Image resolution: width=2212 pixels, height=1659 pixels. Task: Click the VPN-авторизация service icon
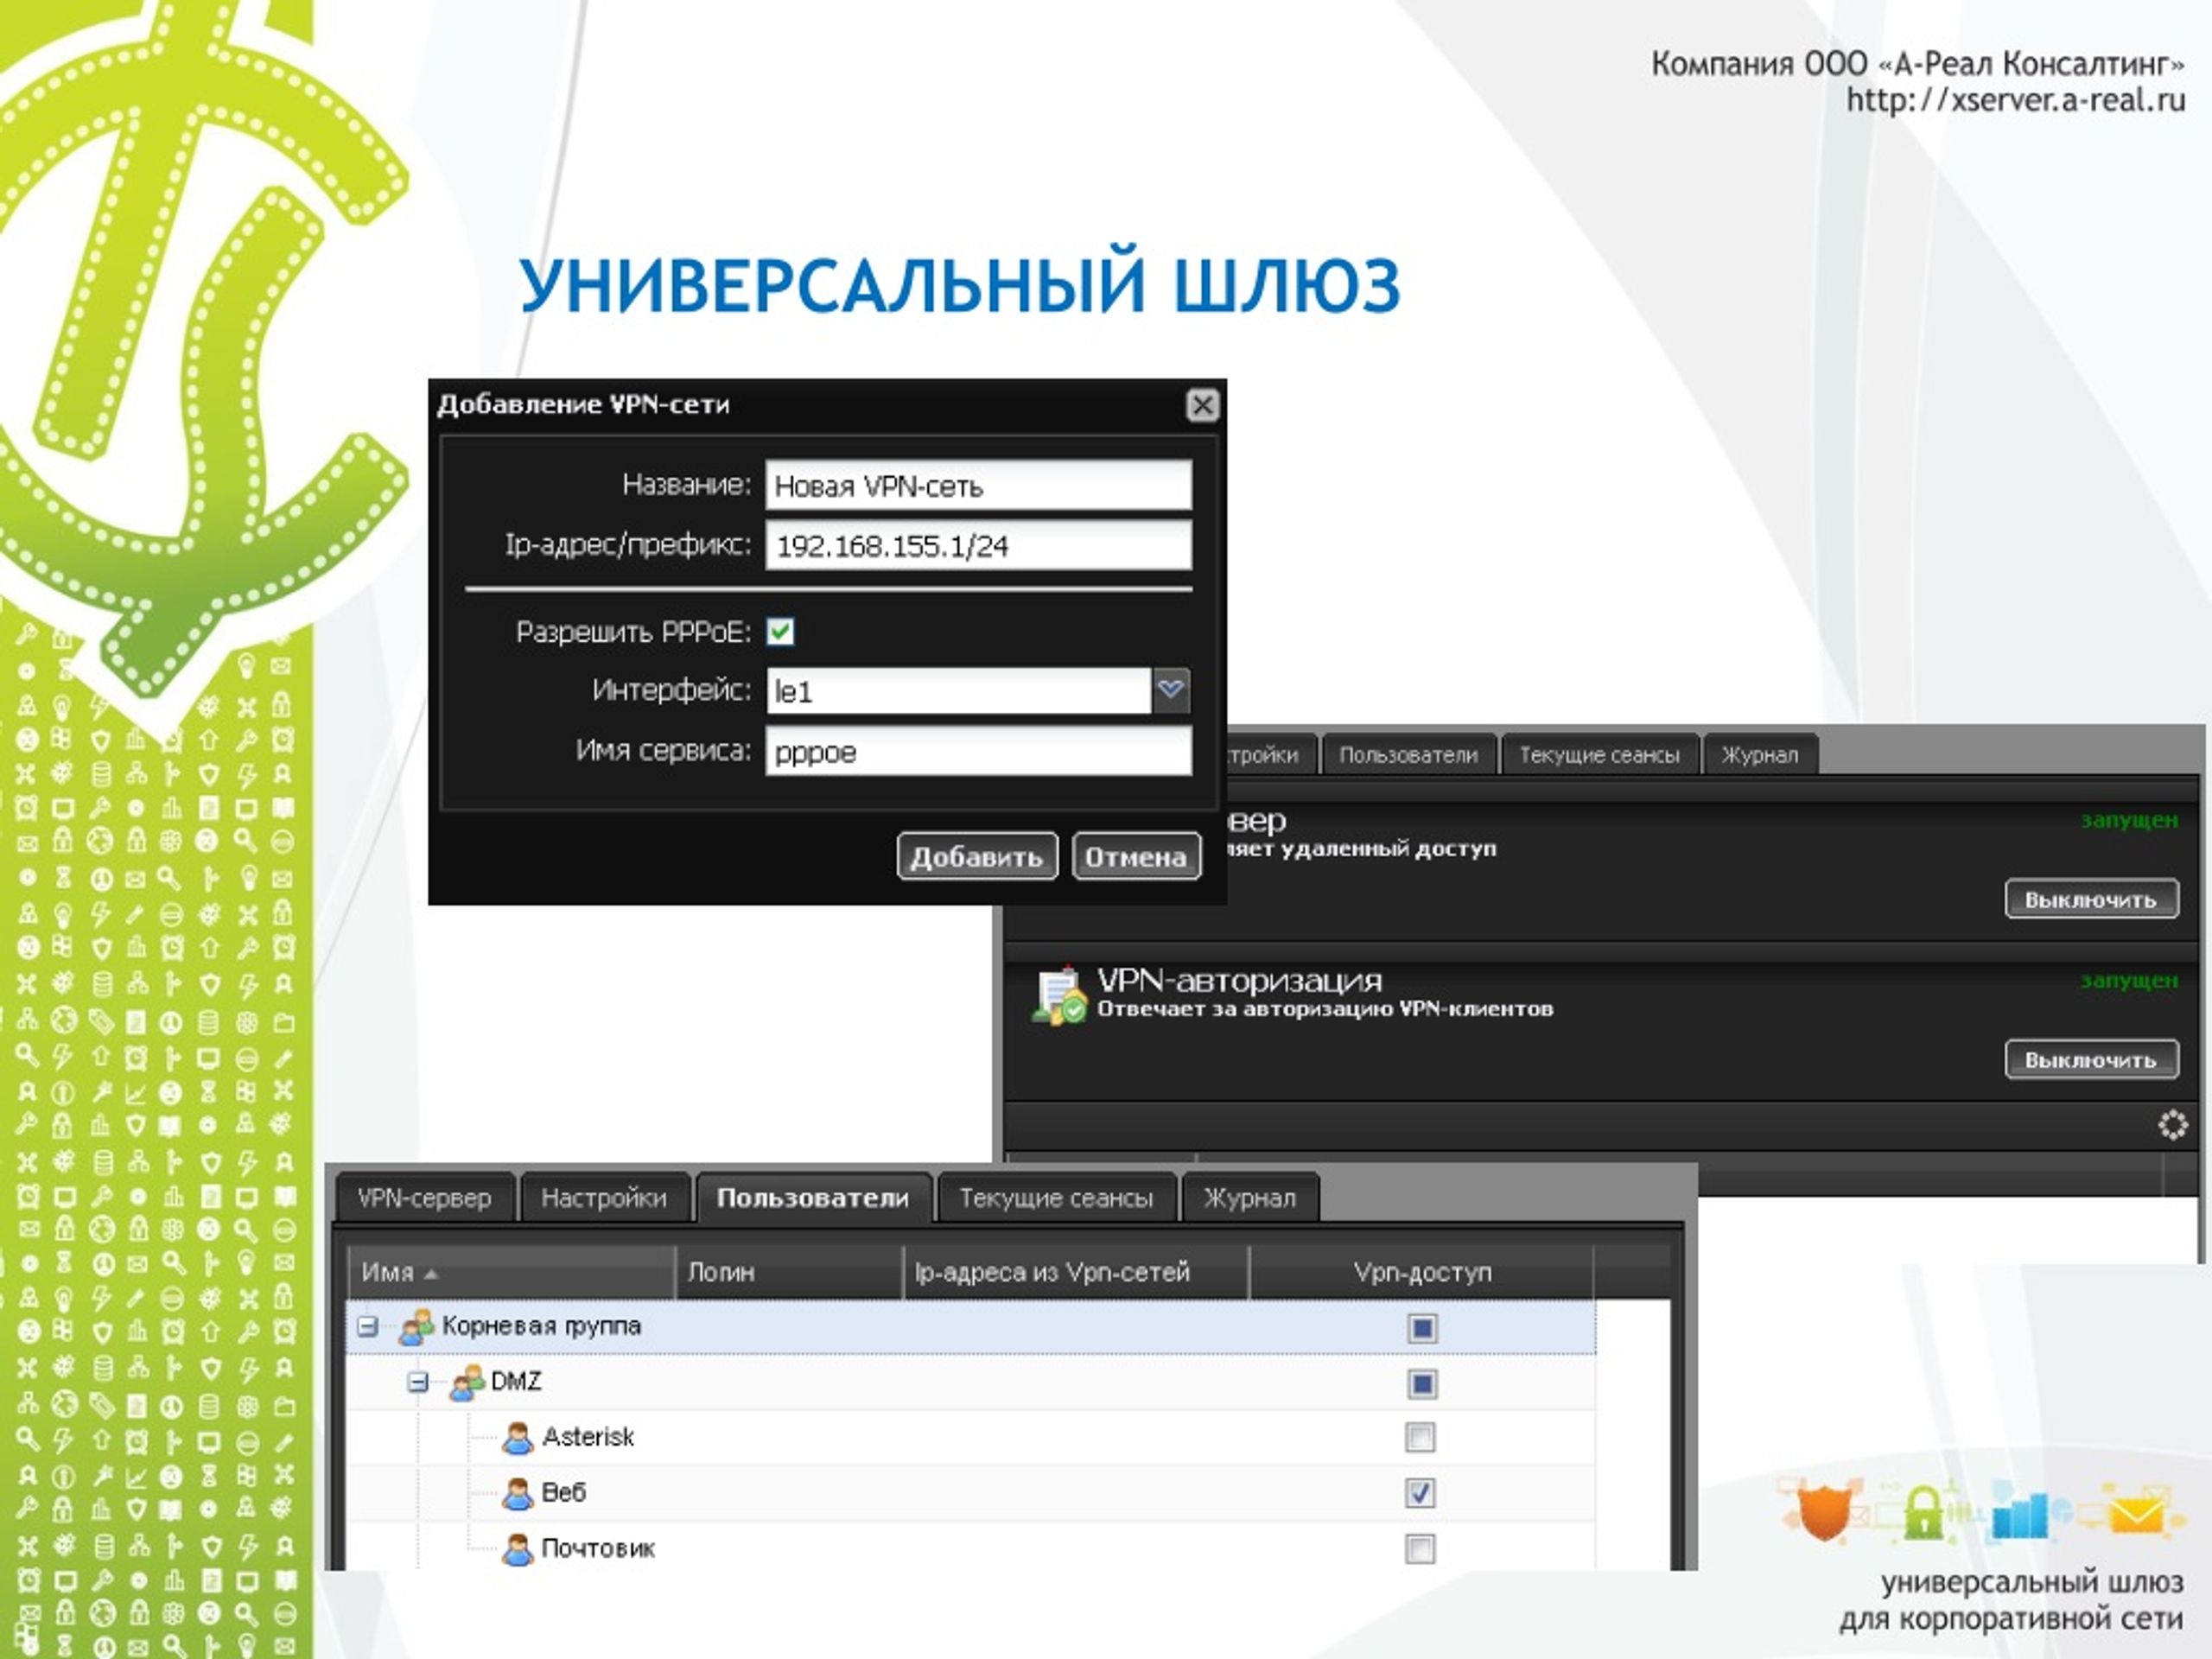coord(1060,995)
